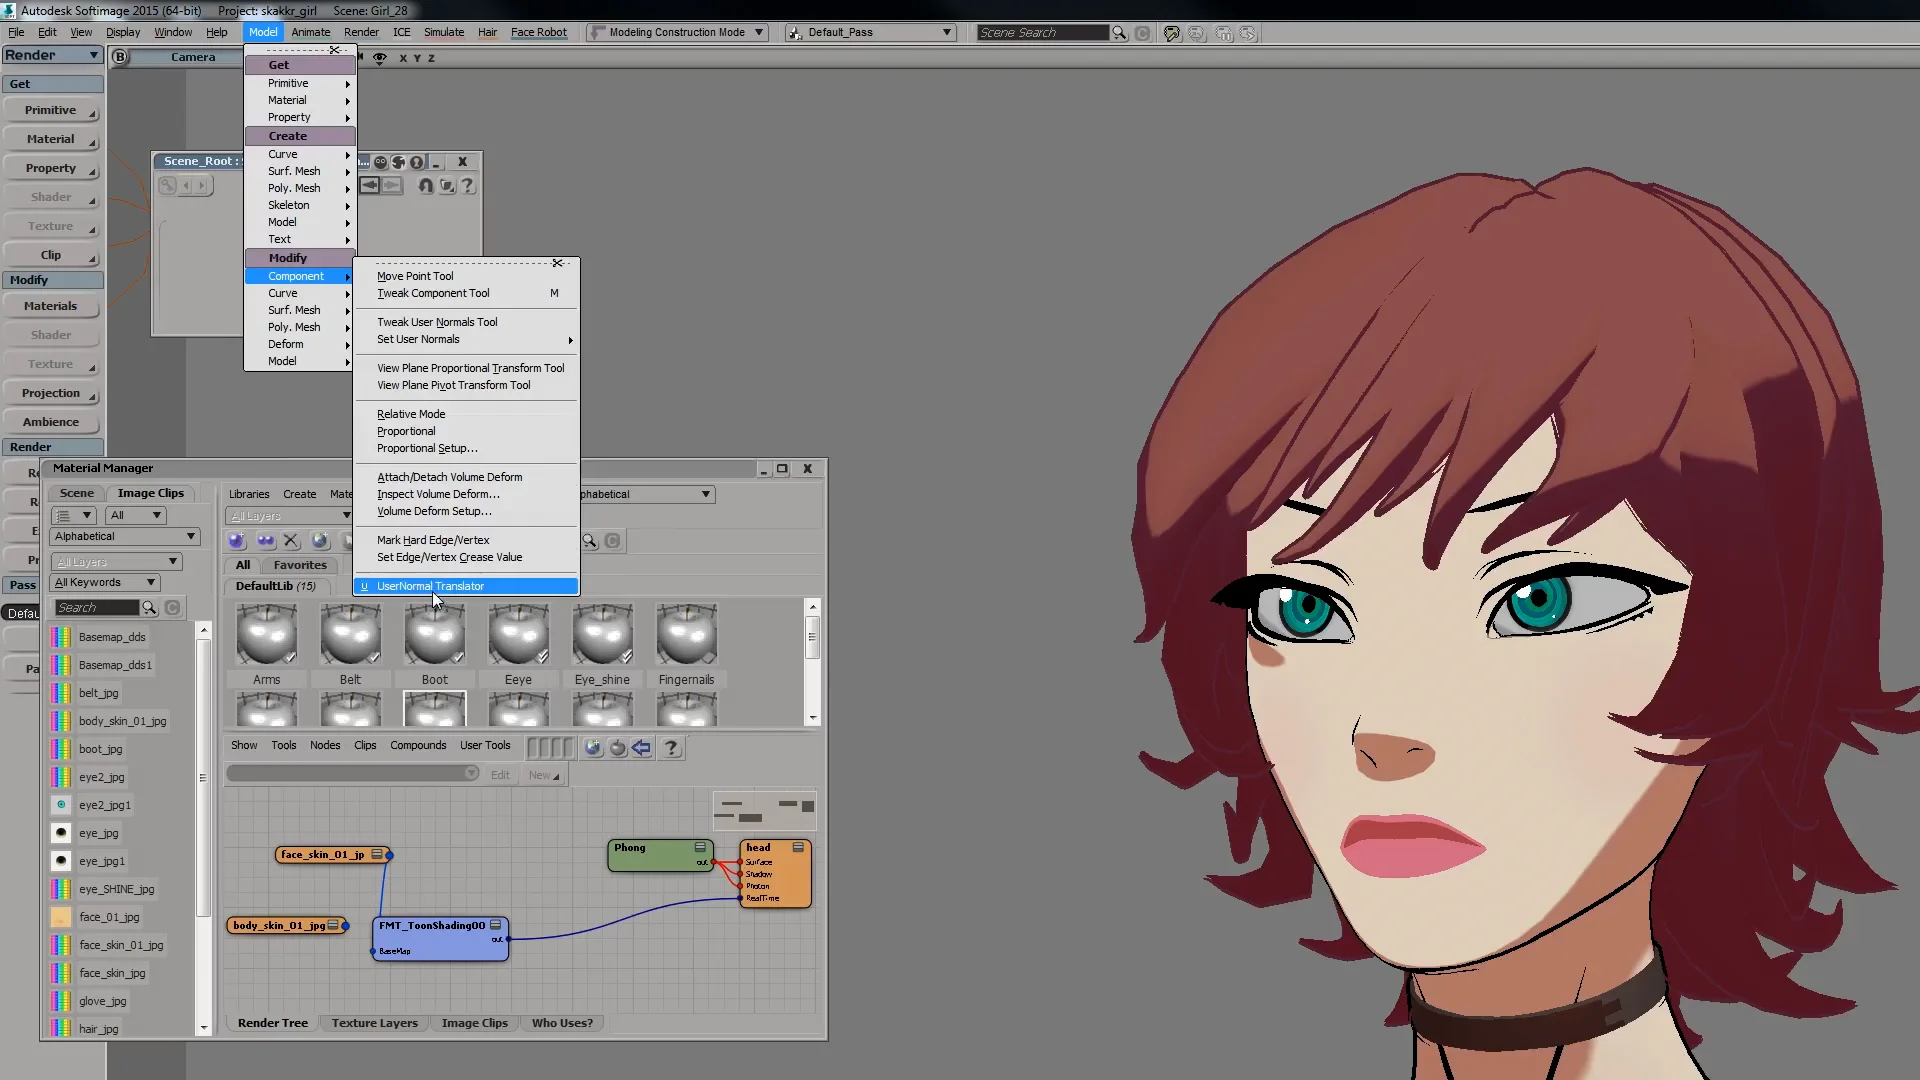Click the delete material X icon

point(291,541)
